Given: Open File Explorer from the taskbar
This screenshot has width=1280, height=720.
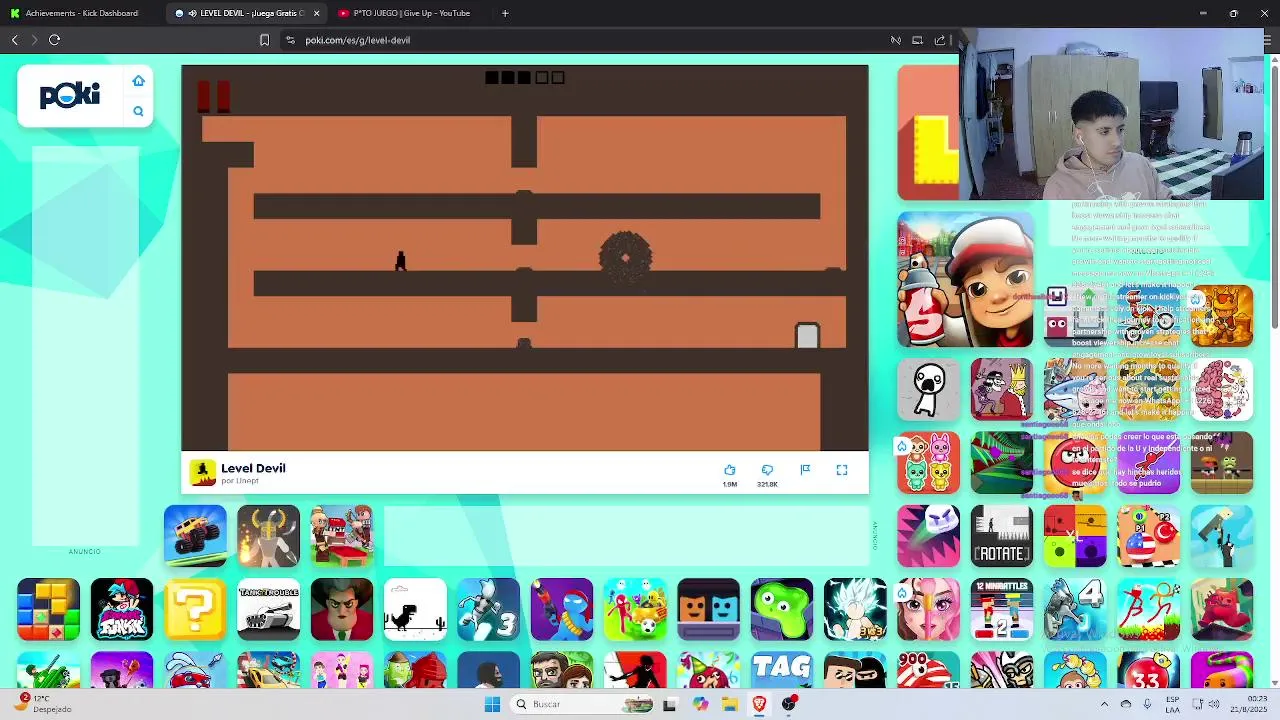Looking at the screenshot, I should click(x=730, y=704).
